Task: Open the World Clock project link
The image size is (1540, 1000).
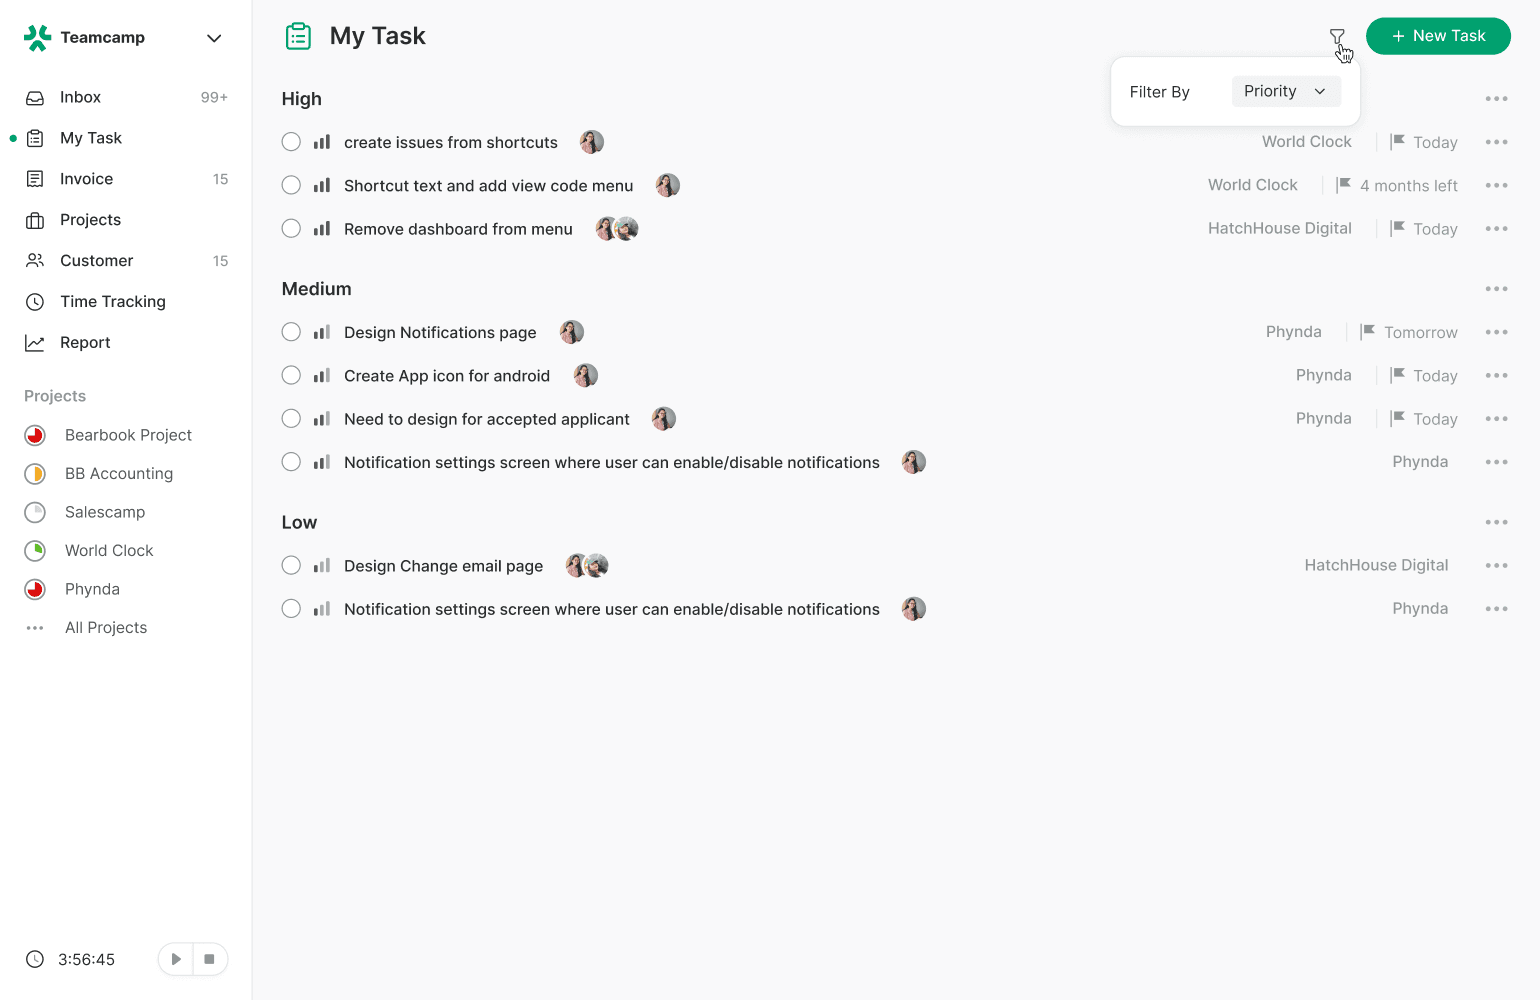Action: click(109, 551)
